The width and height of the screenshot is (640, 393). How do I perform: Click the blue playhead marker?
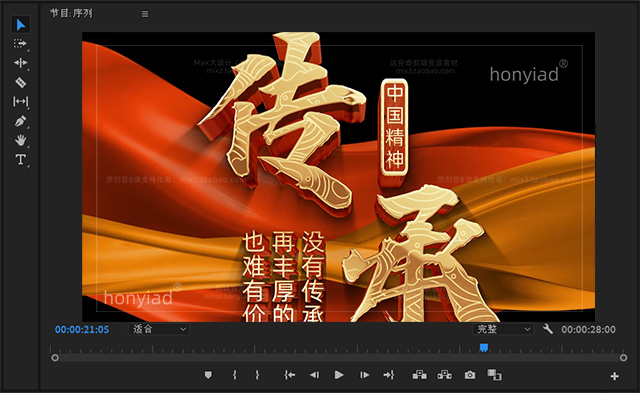[x=484, y=348]
